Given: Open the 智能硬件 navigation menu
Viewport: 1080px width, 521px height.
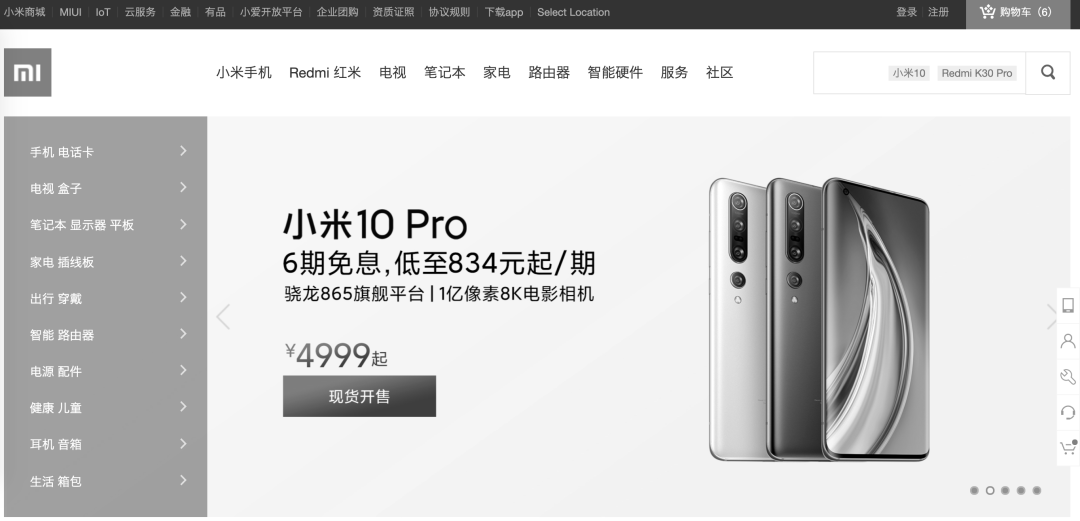Looking at the screenshot, I should coord(615,72).
